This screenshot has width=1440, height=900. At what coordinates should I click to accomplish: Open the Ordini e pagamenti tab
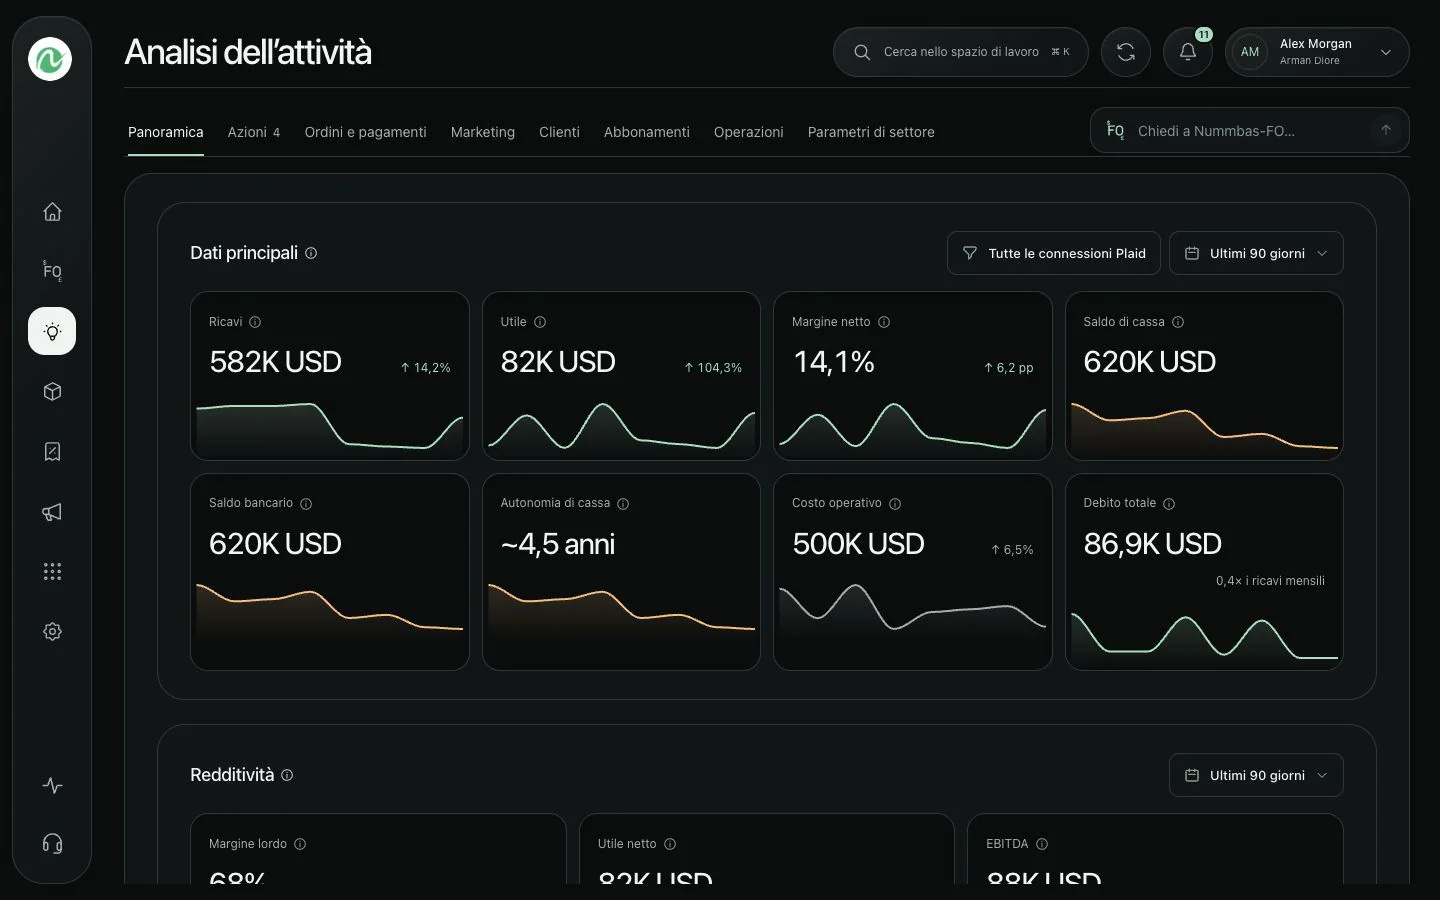pyautogui.click(x=365, y=132)
